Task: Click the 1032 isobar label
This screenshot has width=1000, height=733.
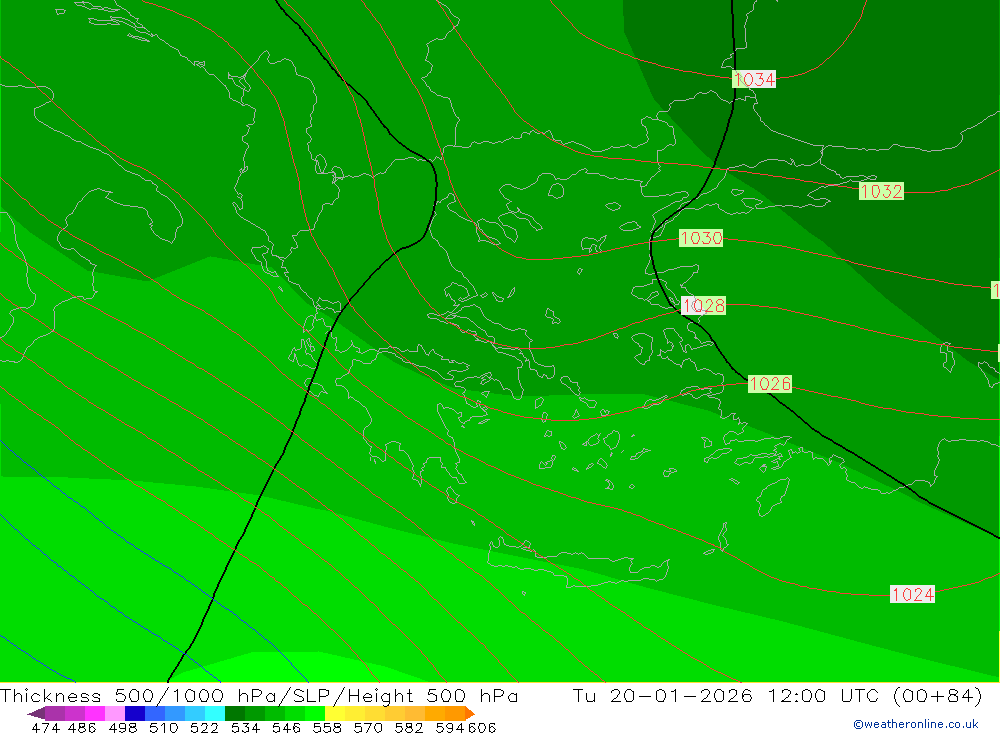Action: pos(881,191)
